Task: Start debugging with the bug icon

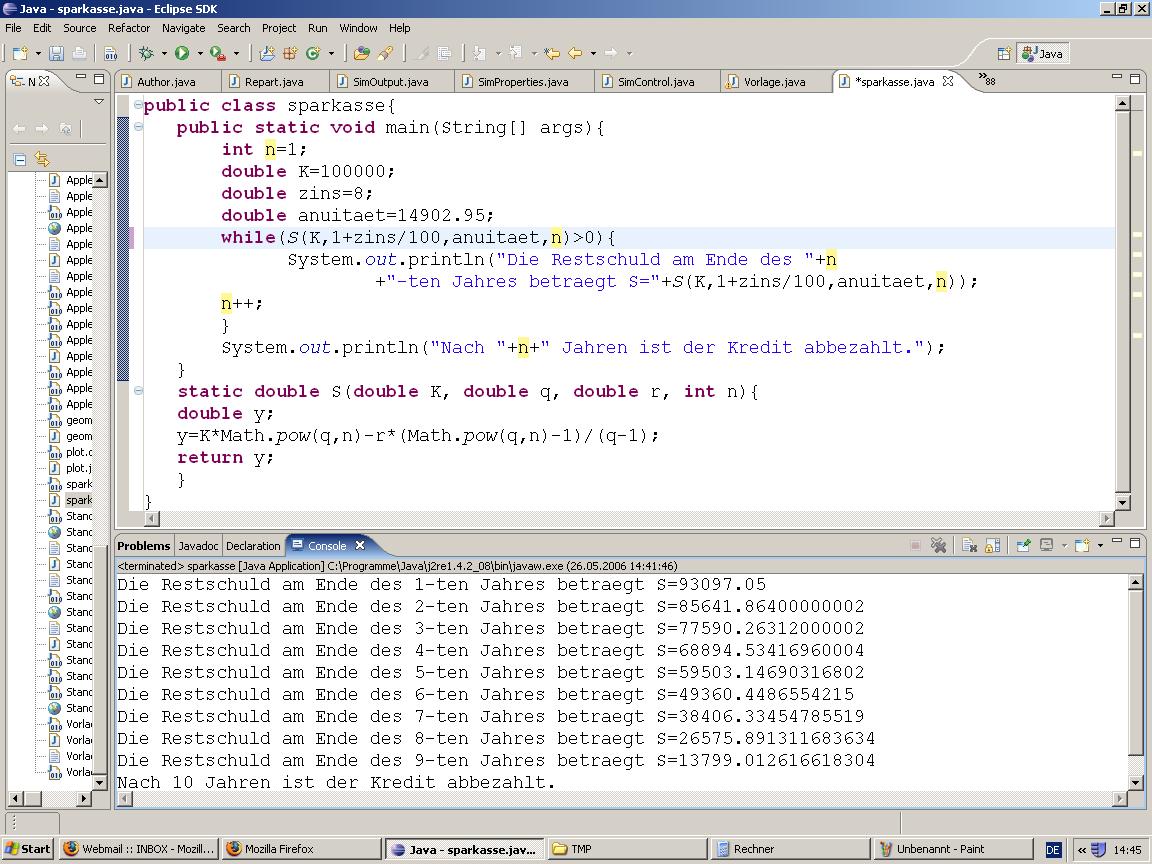Action: click(146, 53)
